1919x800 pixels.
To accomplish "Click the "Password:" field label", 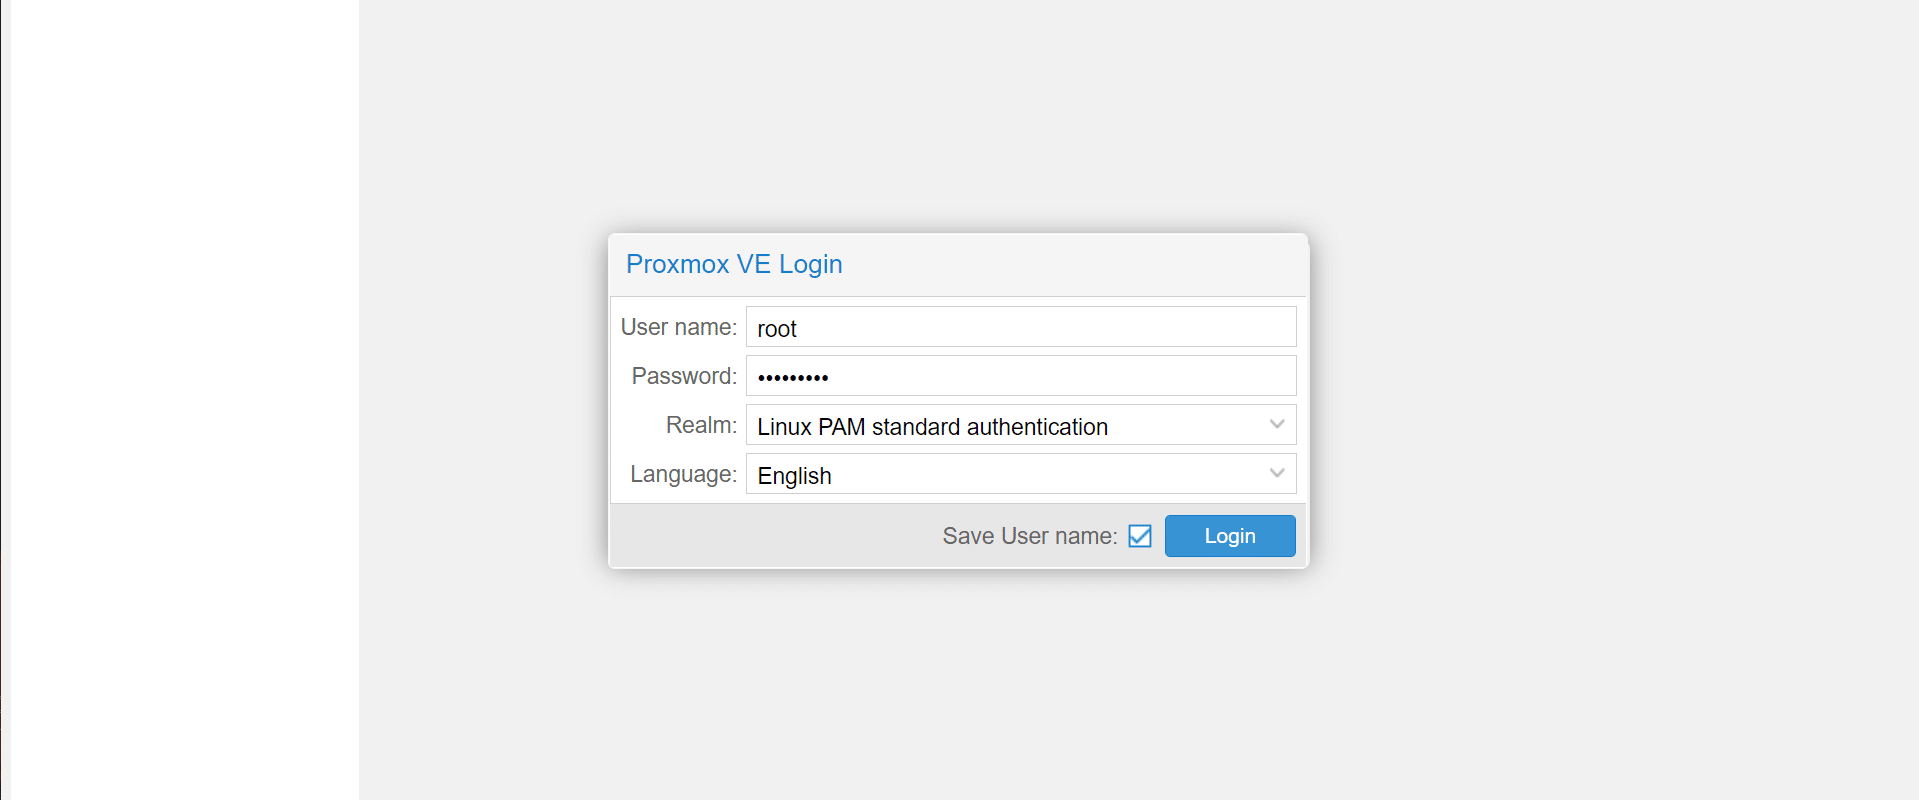I will pyautogui.click(x=684, y=376).
